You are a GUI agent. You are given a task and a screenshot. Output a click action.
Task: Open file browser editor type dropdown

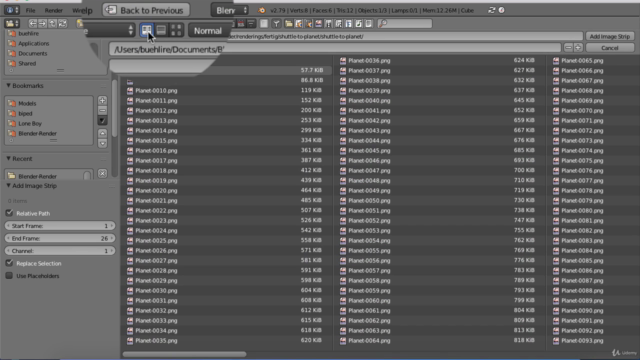click(x=12, y=24)
